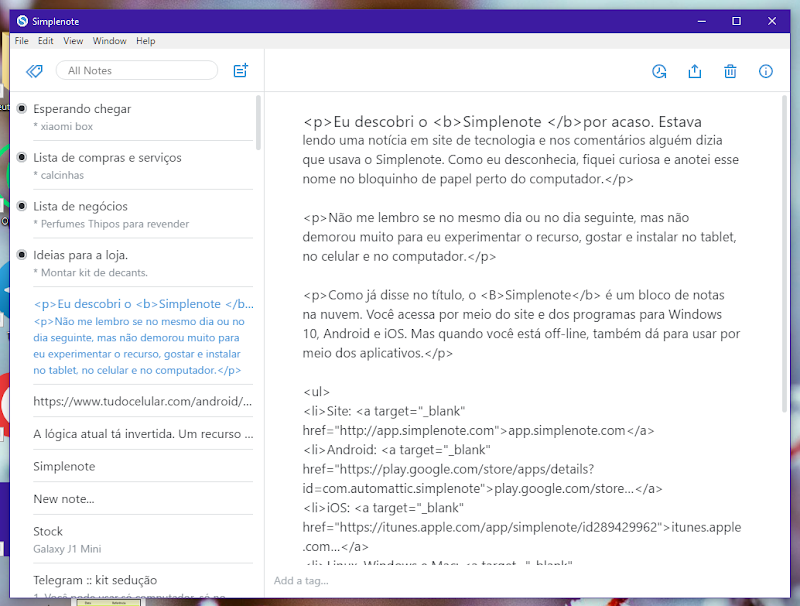800x606 pixels.
Task: Create a new note with plus icon
Action: [x=240, y=70]
